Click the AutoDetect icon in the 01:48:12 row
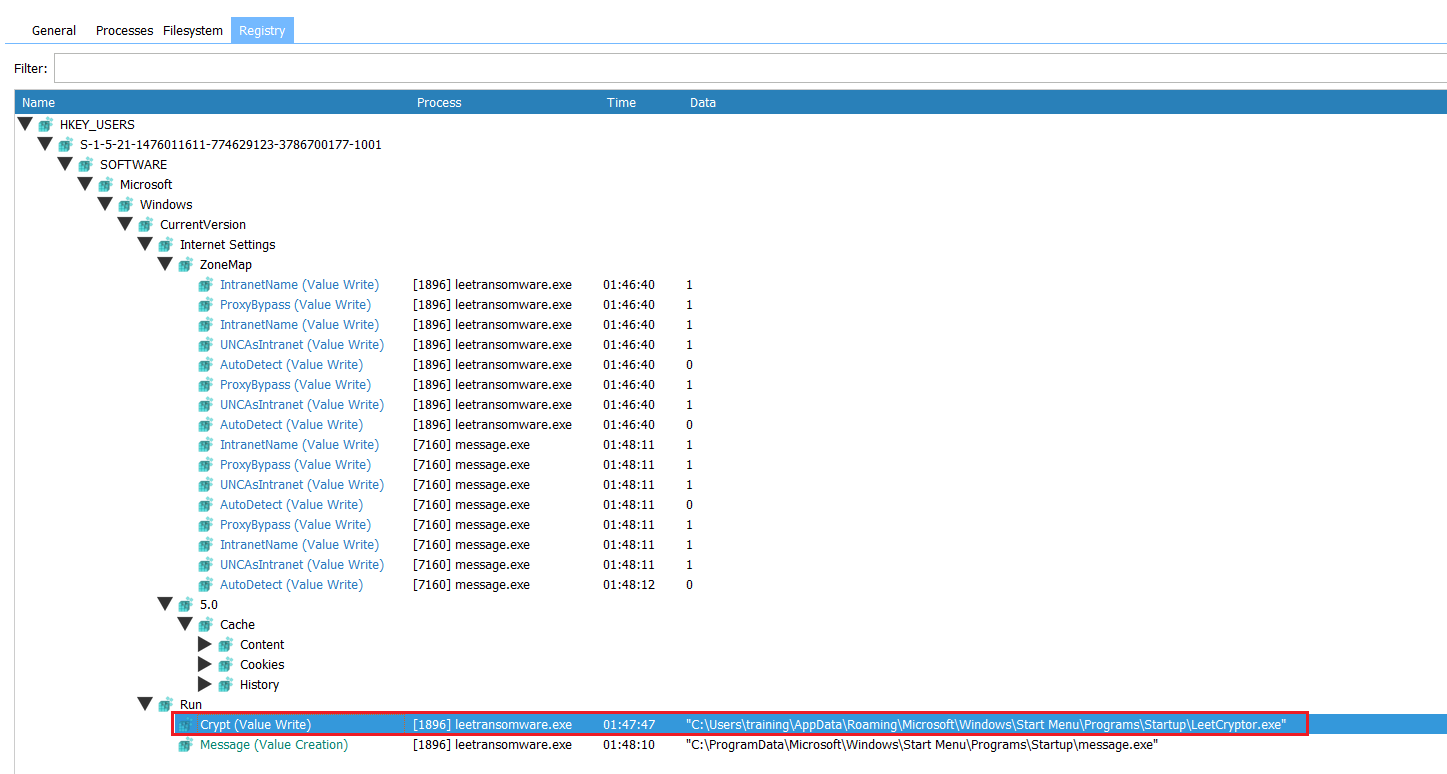Screen dimensions: 1447x774 coord(205,584)
